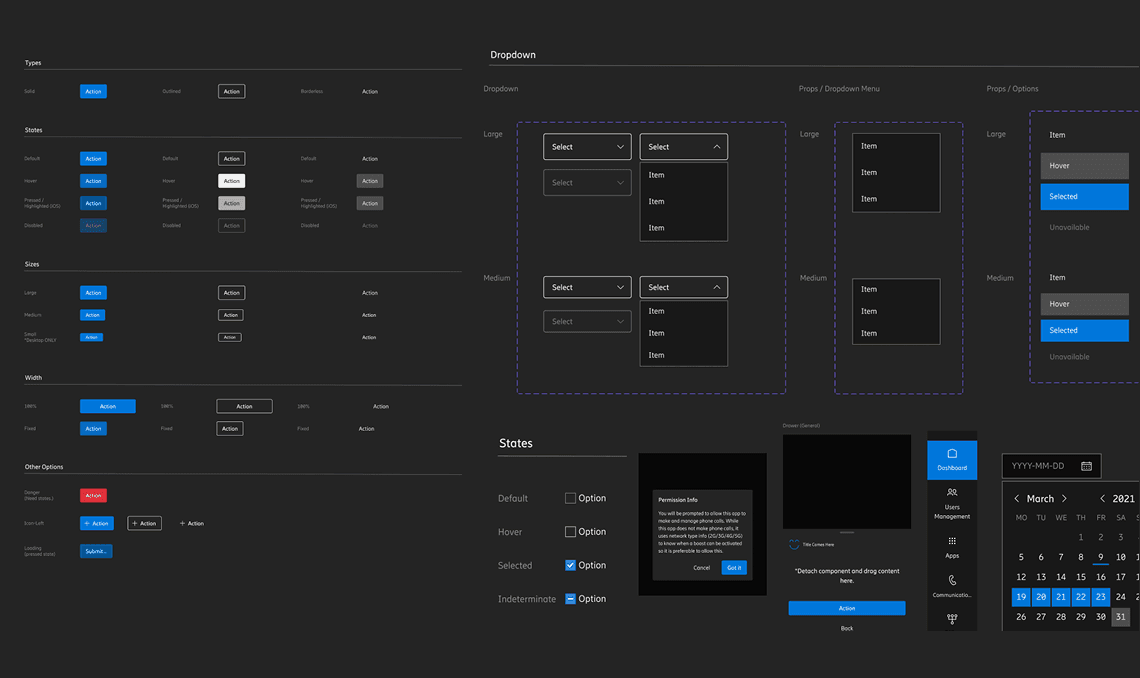Click outlined plus Action button
Image resolution: width=1140 pixels, height=678 pixels.
pos(144,523)
